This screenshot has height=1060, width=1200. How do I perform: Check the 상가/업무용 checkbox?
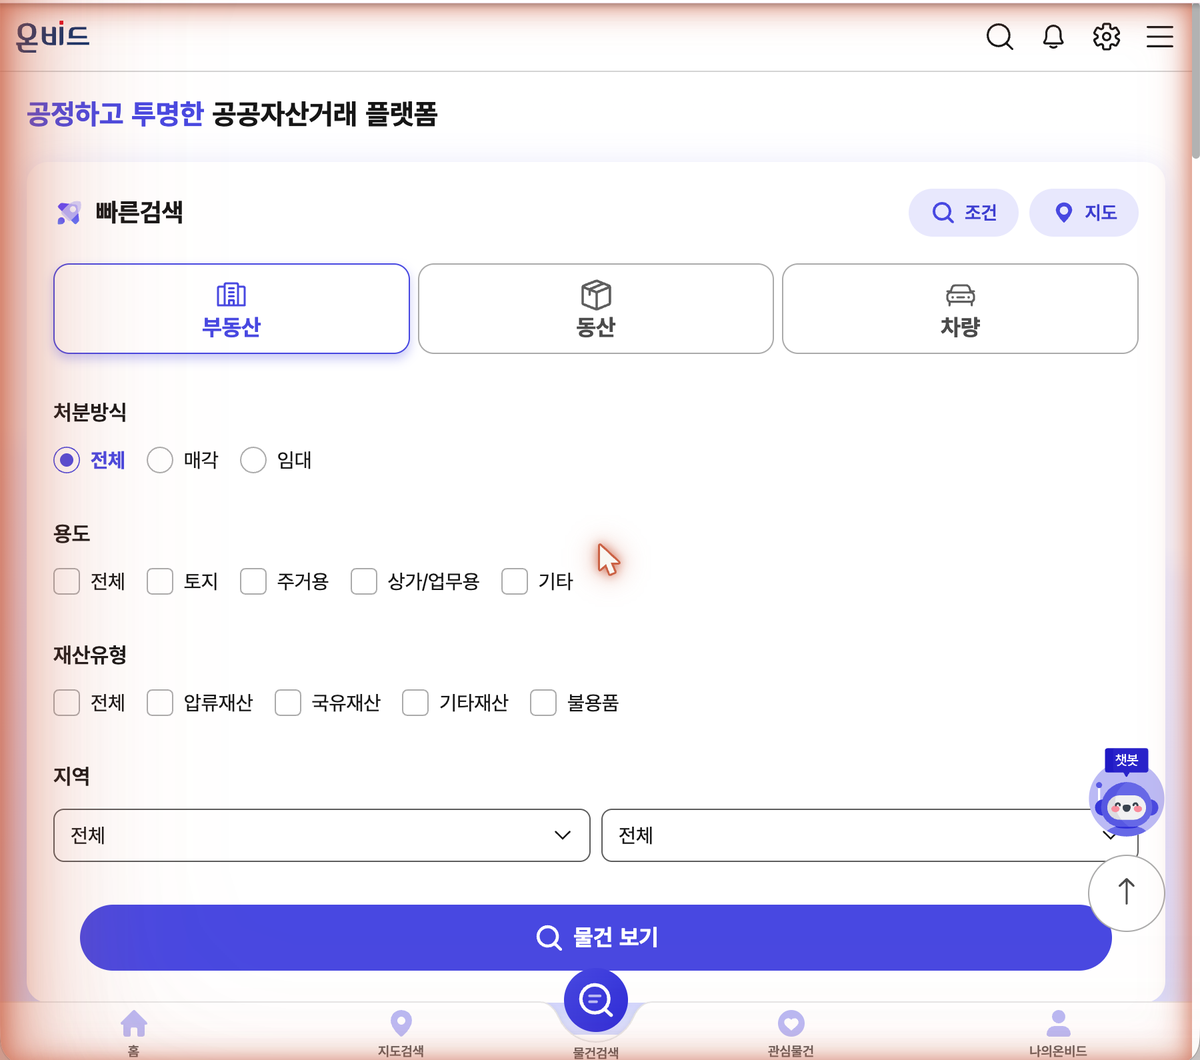(x=364, y=581)
